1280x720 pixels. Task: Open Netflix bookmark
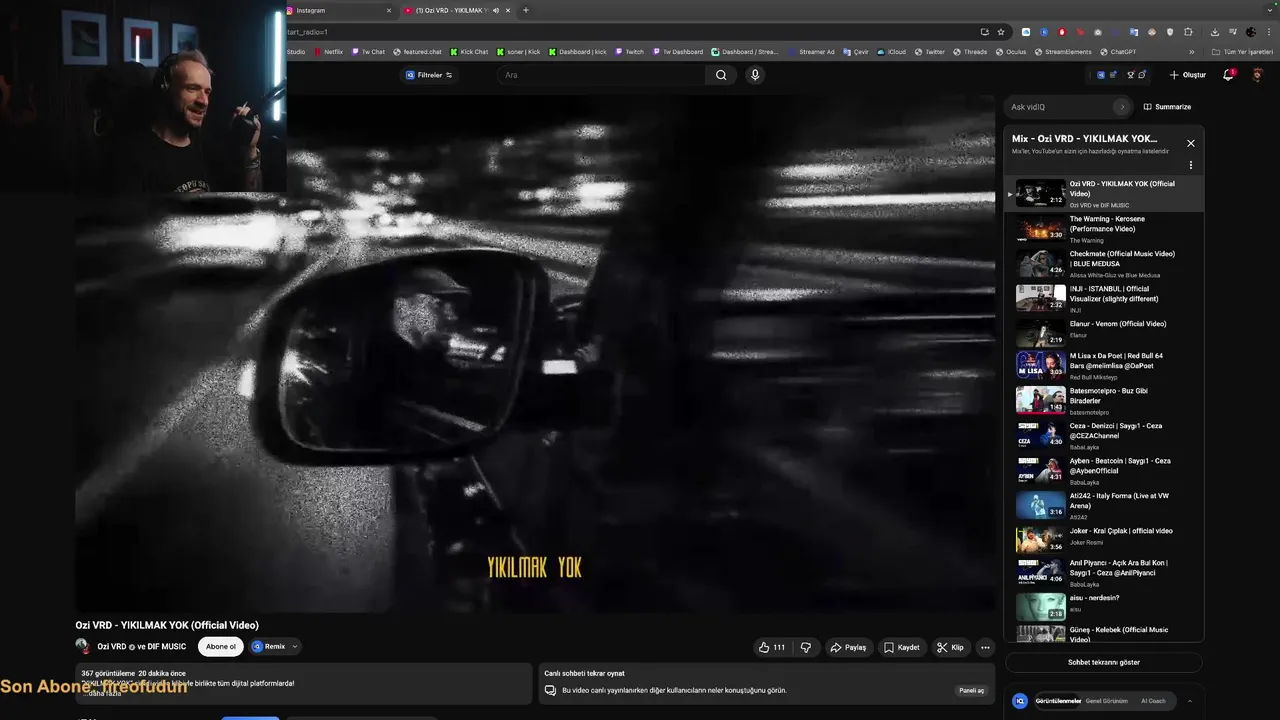(x=328, y=52)
